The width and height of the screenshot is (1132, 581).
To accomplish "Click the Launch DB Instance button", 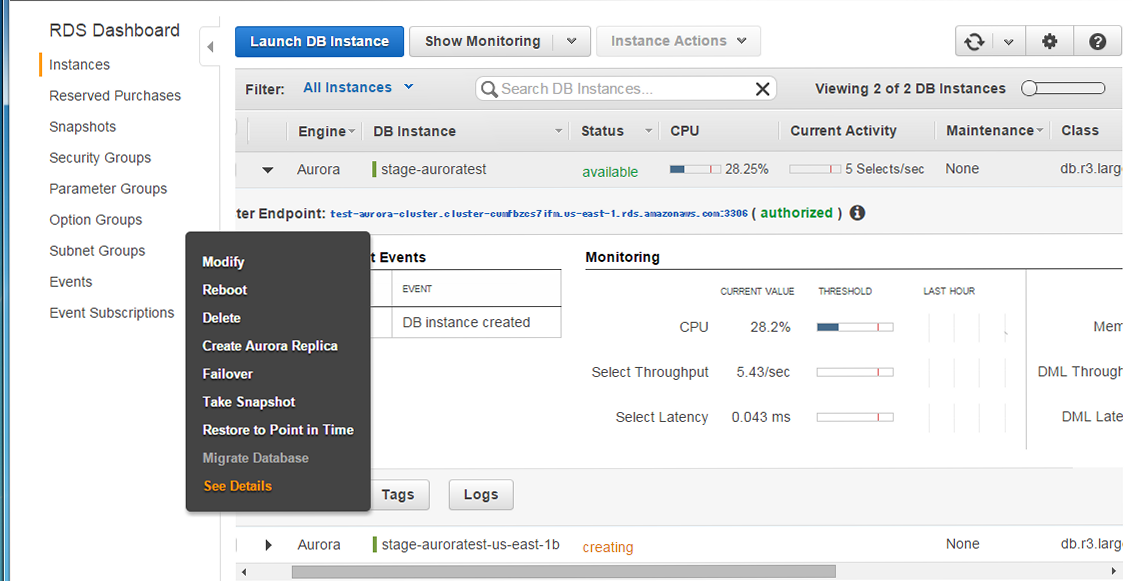I will pos(319,41).
